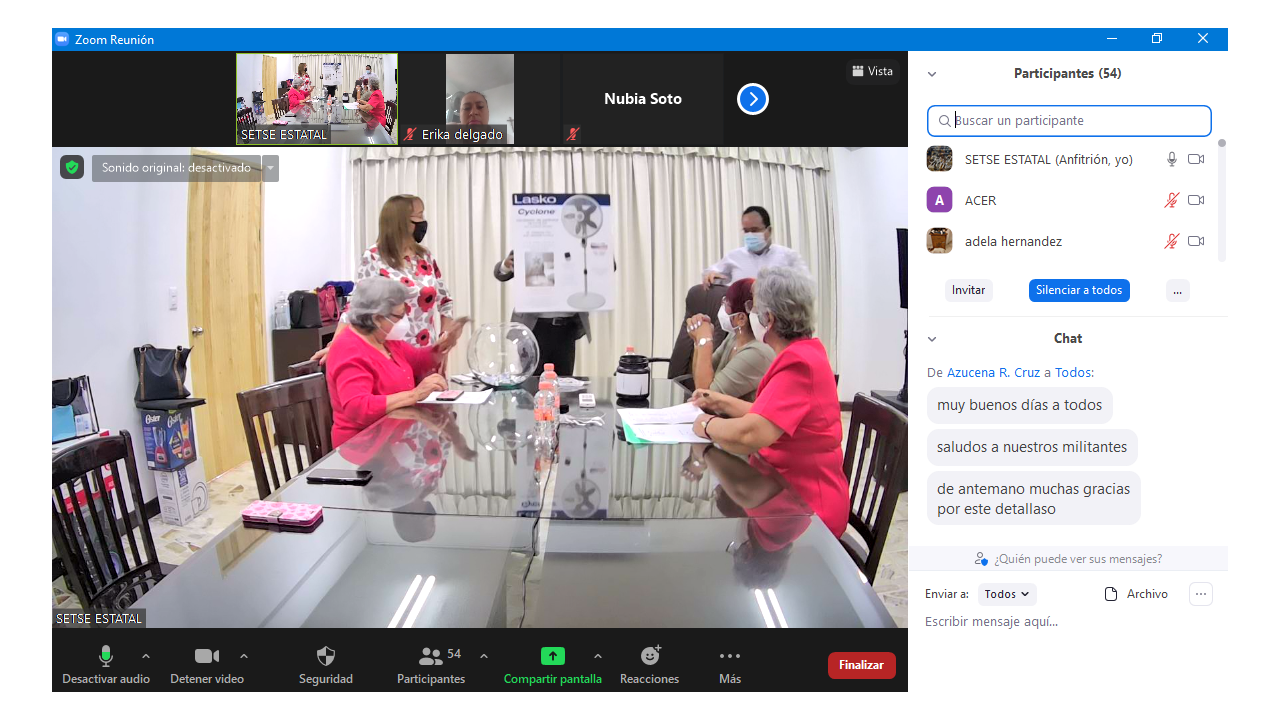Click ACER camera icon in participant list

1196,200
